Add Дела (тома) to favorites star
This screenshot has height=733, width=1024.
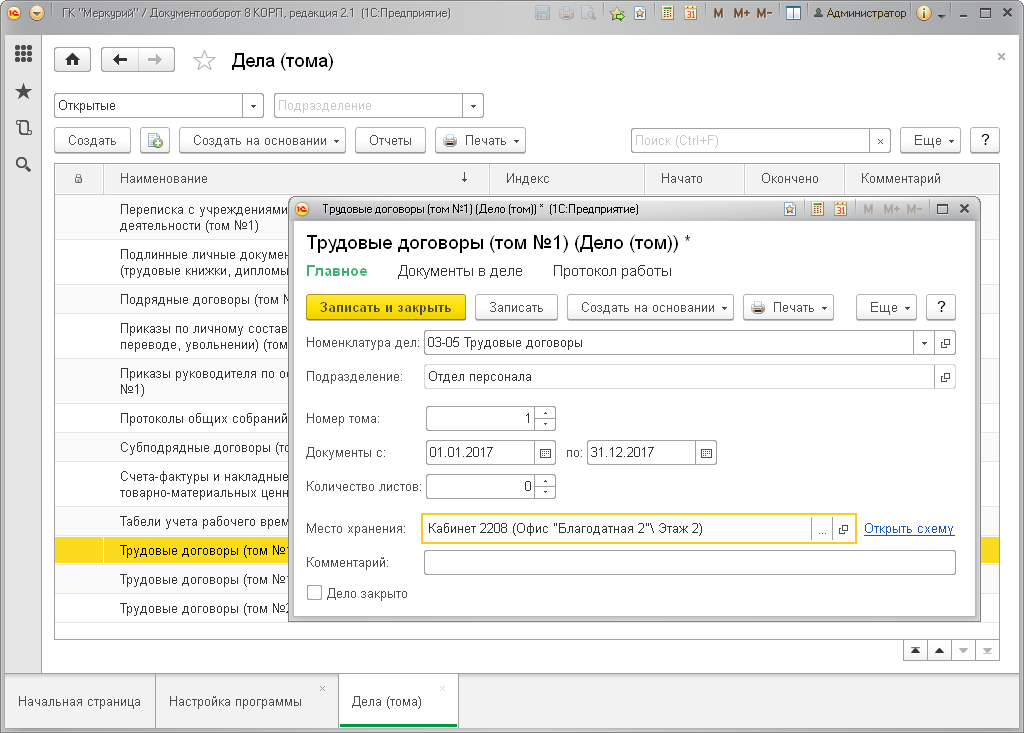[204, 61]
